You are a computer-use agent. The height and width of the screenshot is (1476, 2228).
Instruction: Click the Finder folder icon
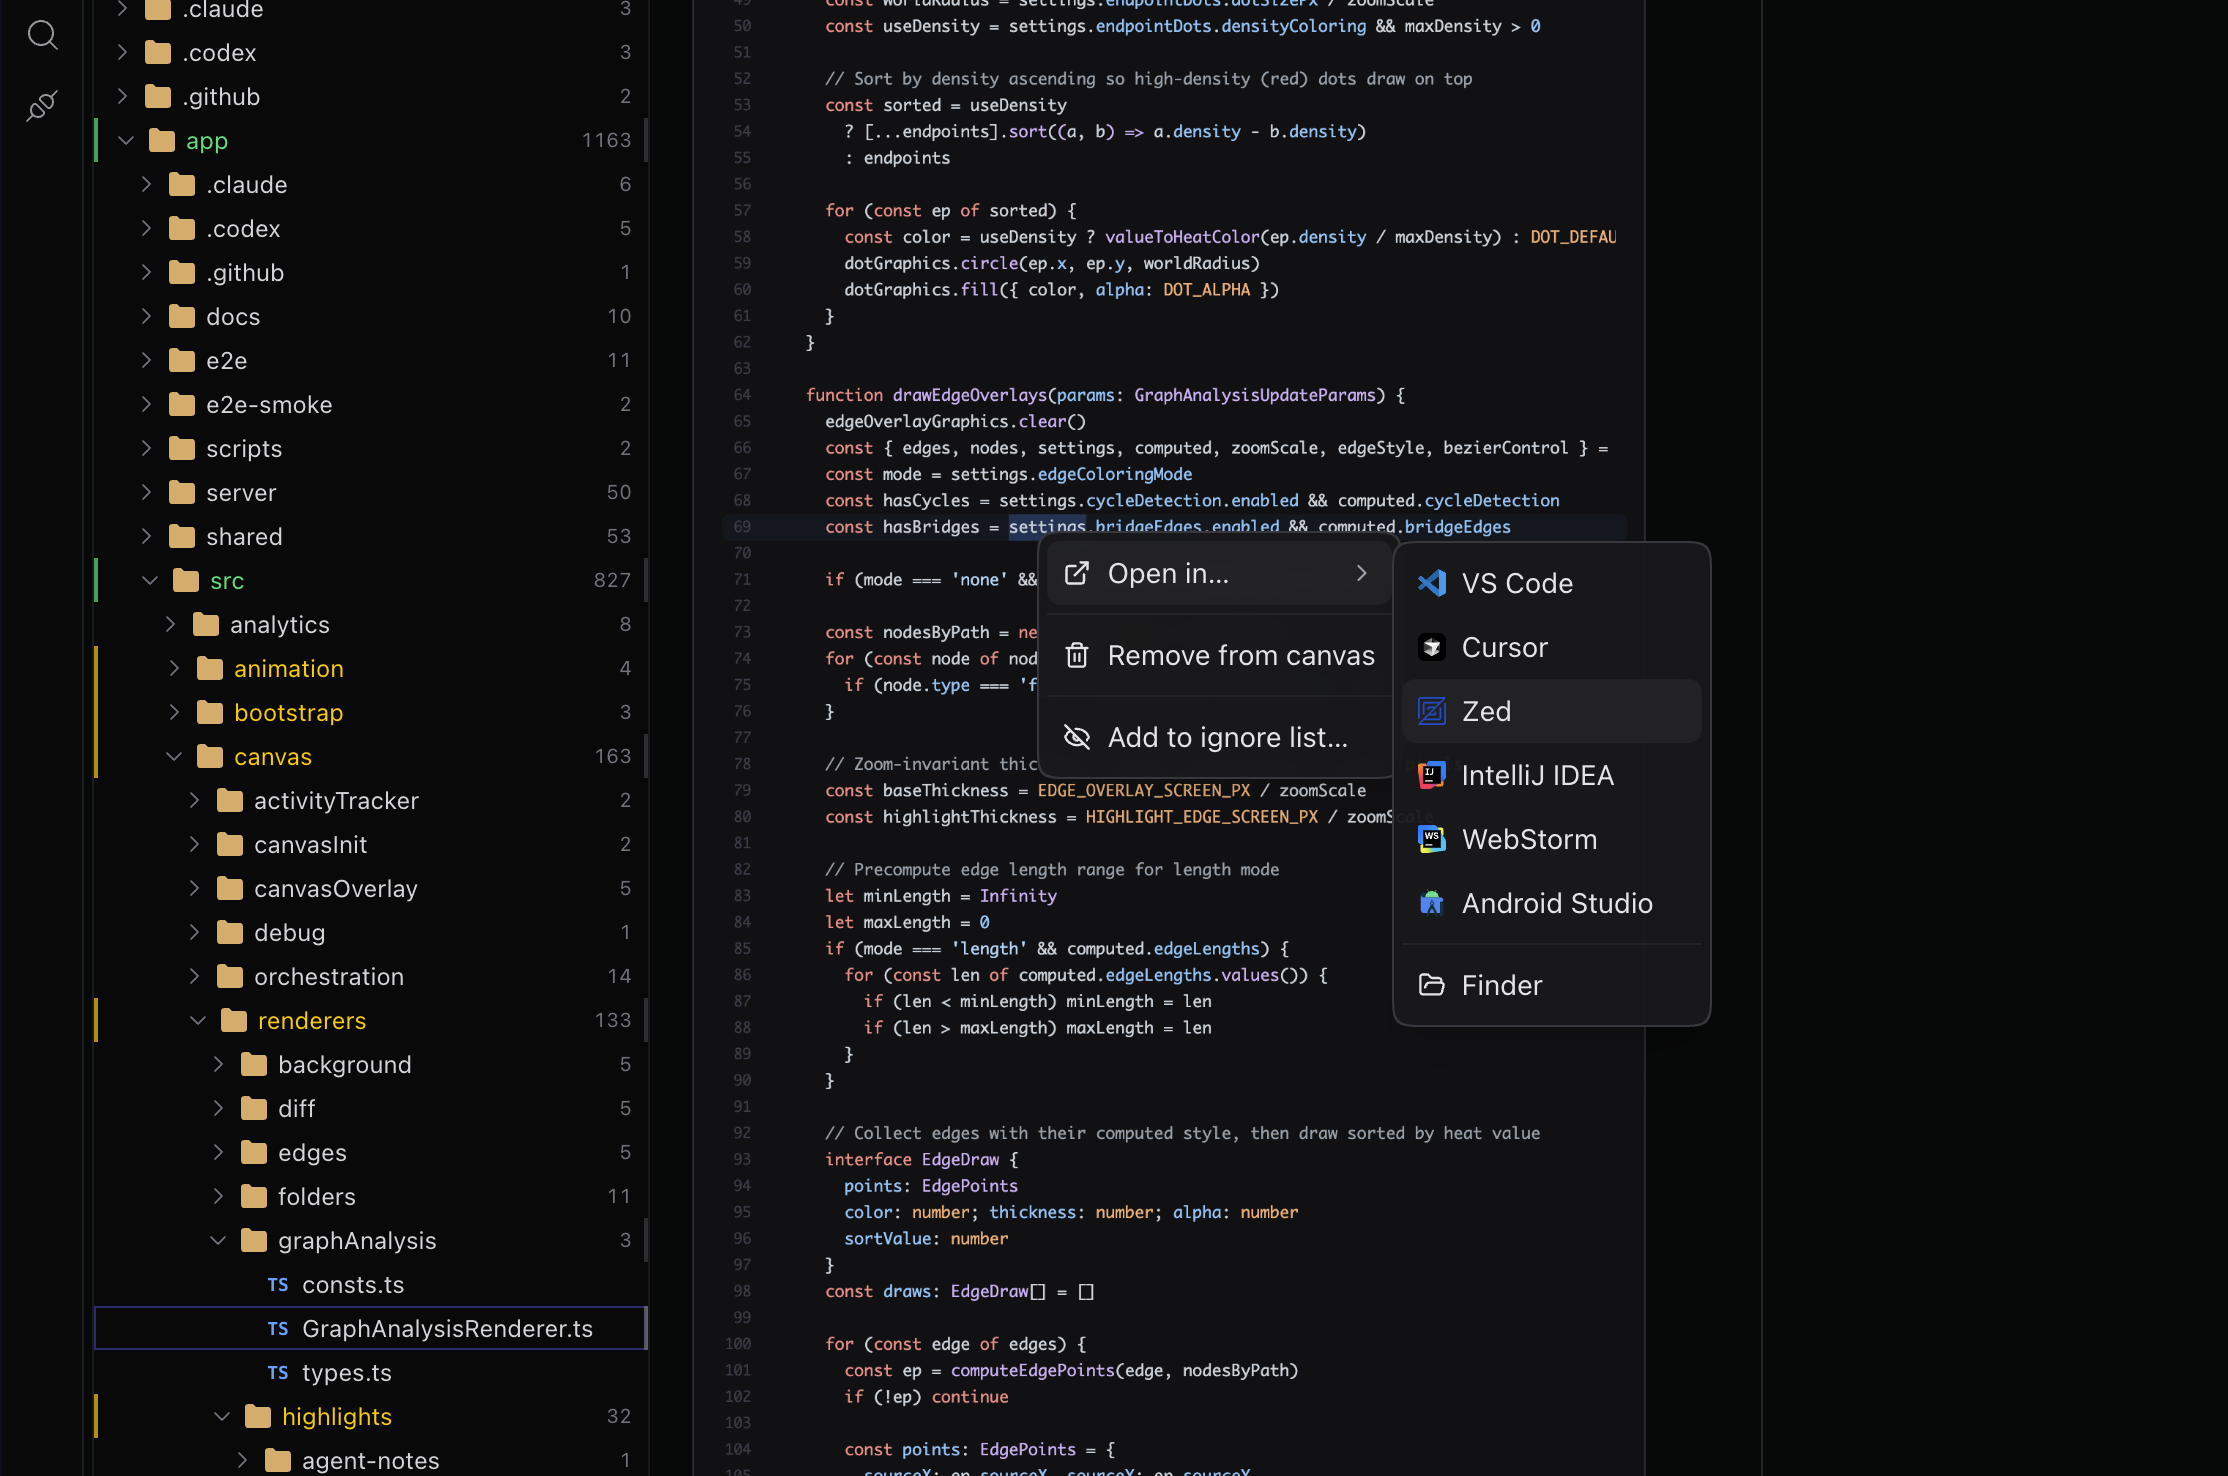(1432, 985)
